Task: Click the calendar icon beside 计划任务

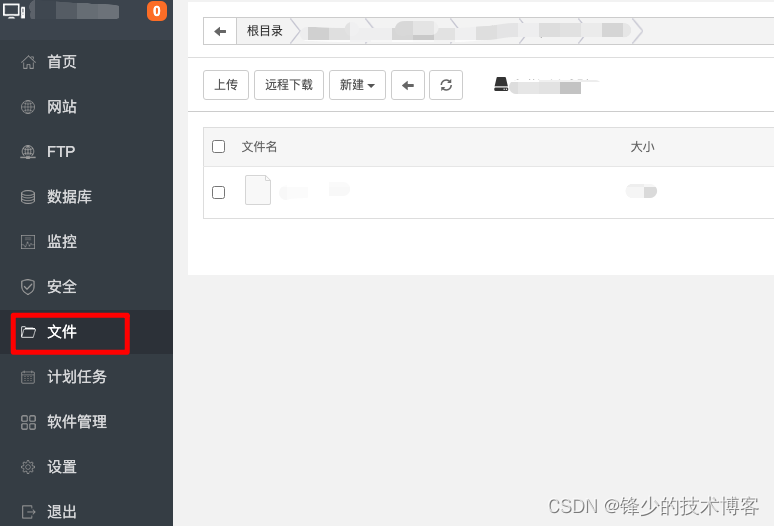Action: (x=28, y=377)
